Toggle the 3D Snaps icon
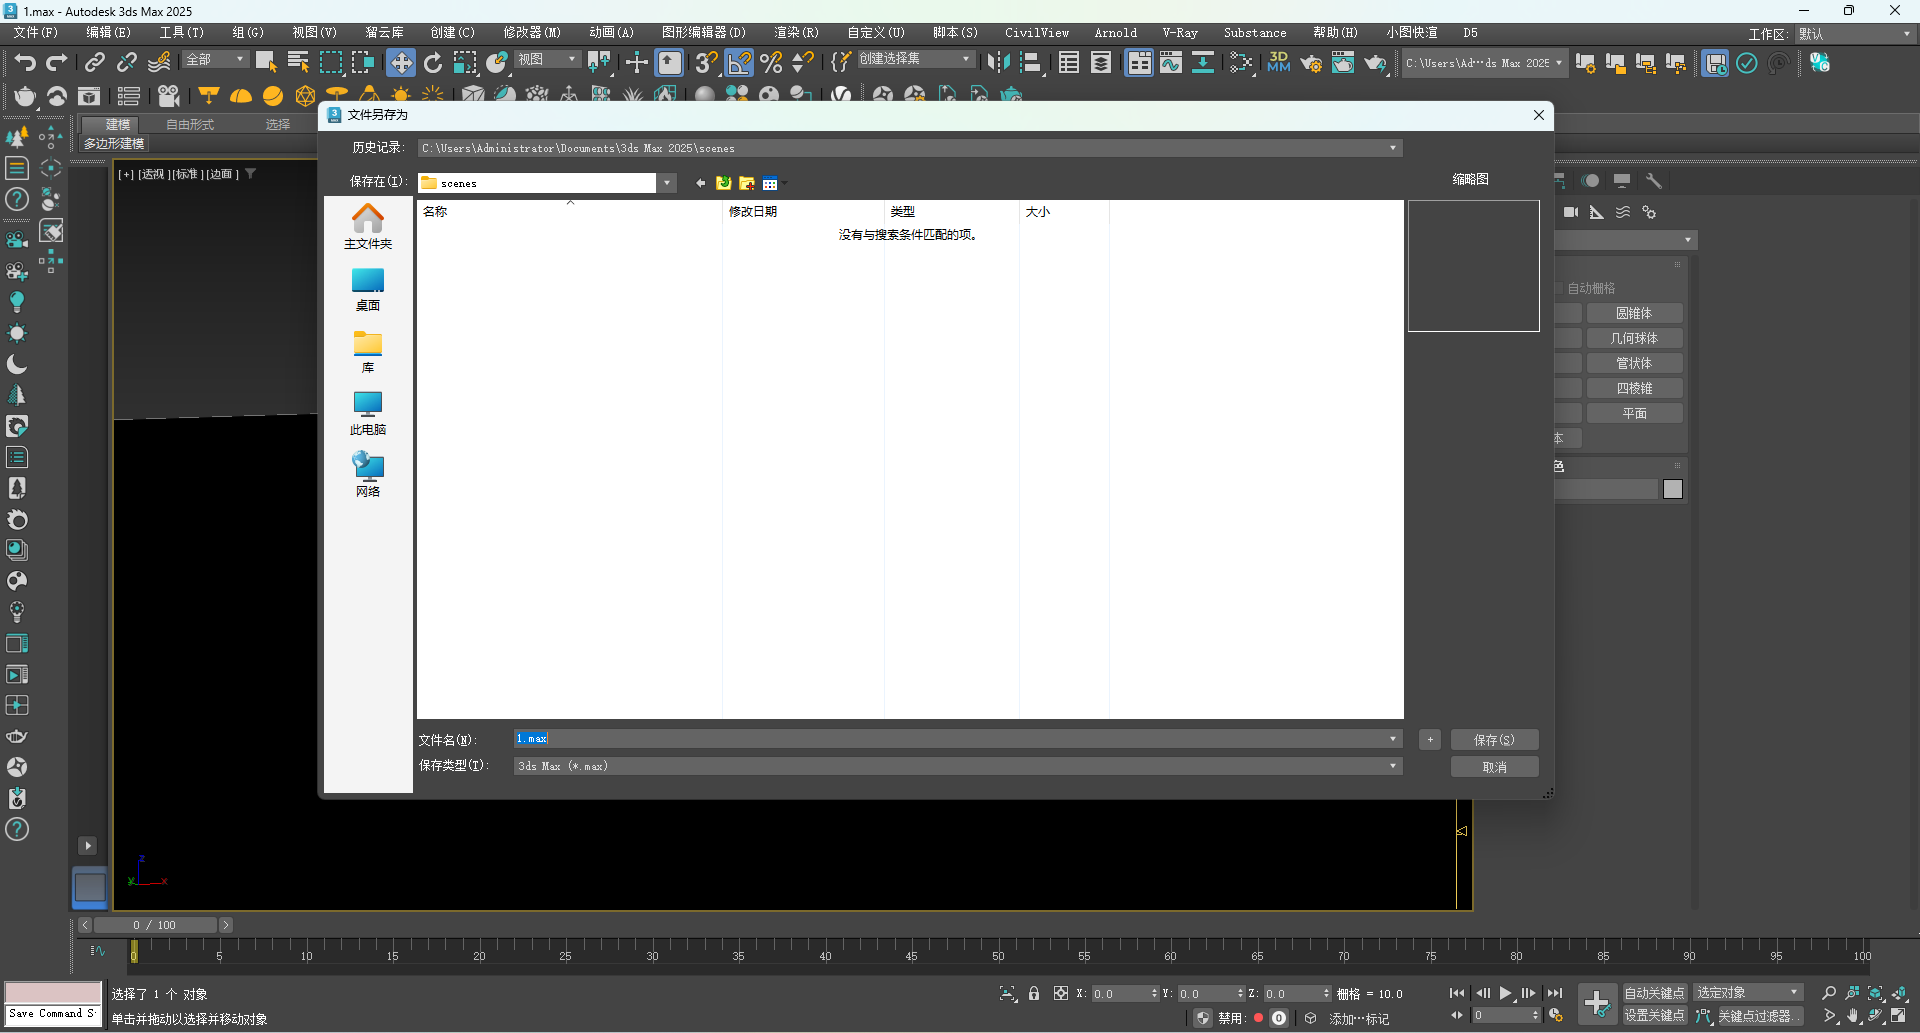Viewport: 1920px width, 1033px height. 706,63
